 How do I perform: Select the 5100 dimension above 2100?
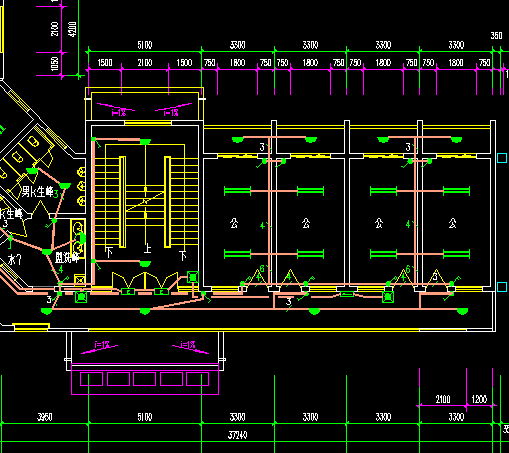145,45
